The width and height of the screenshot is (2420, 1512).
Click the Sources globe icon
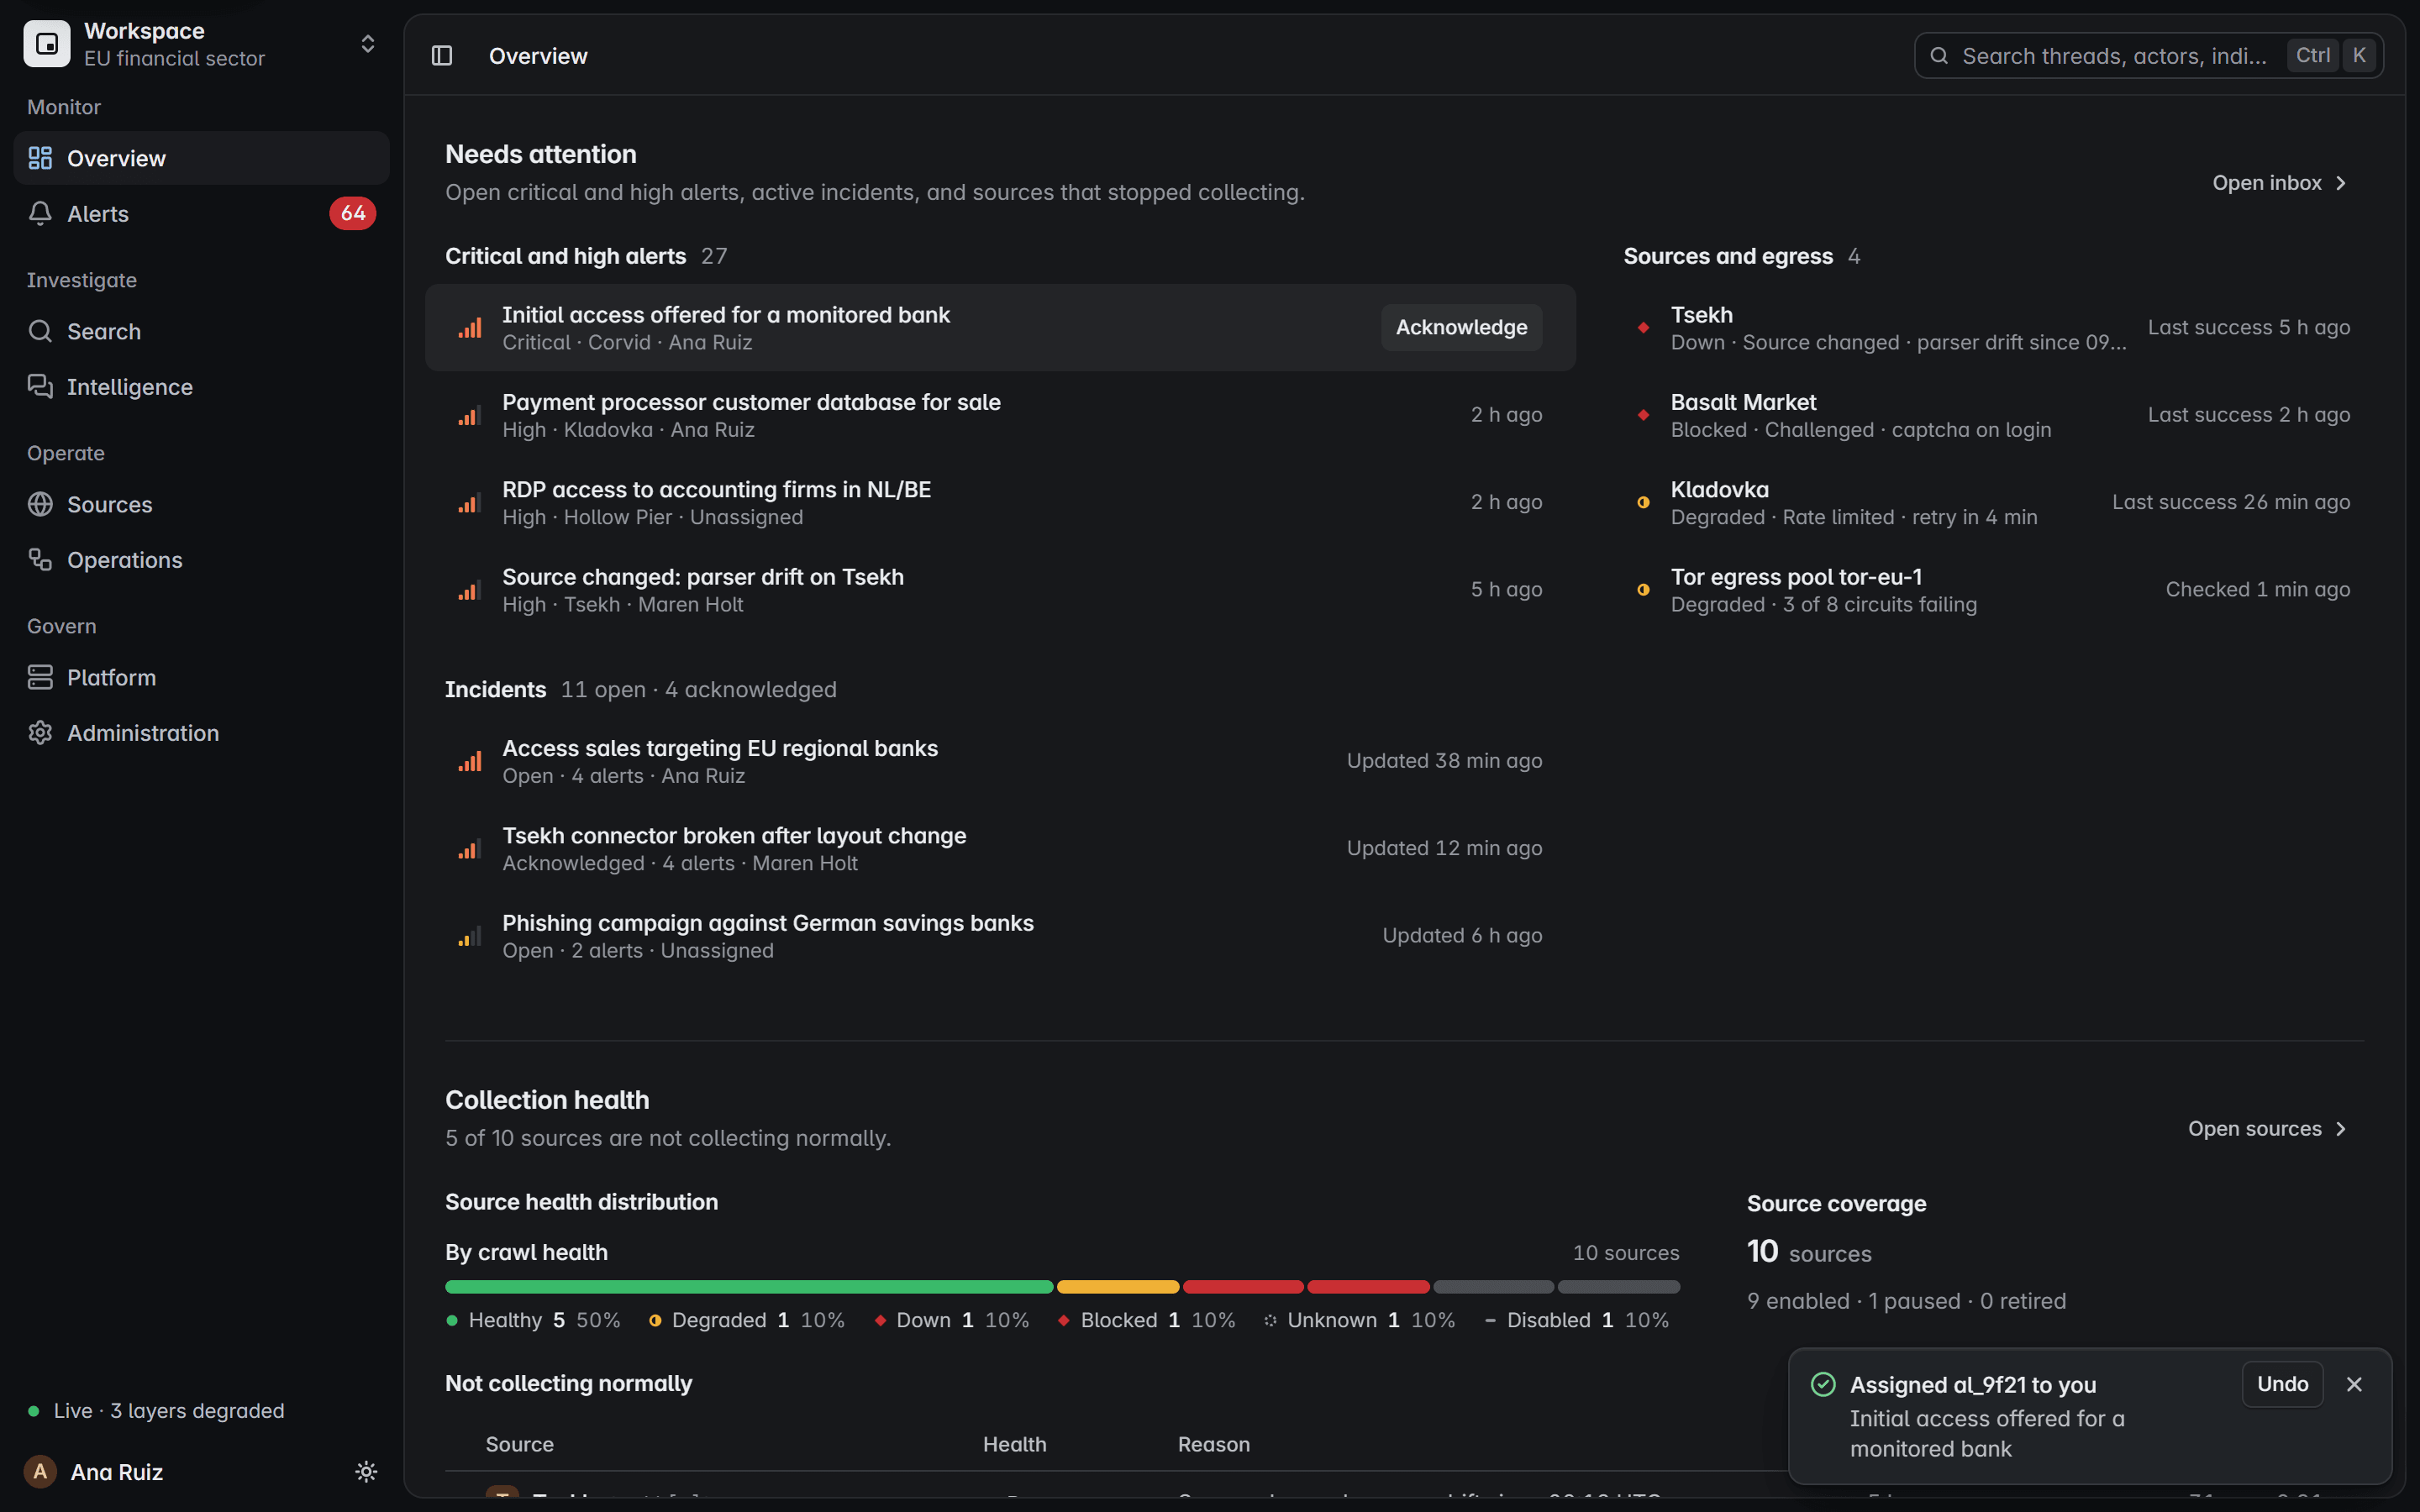tap(40, 504)
